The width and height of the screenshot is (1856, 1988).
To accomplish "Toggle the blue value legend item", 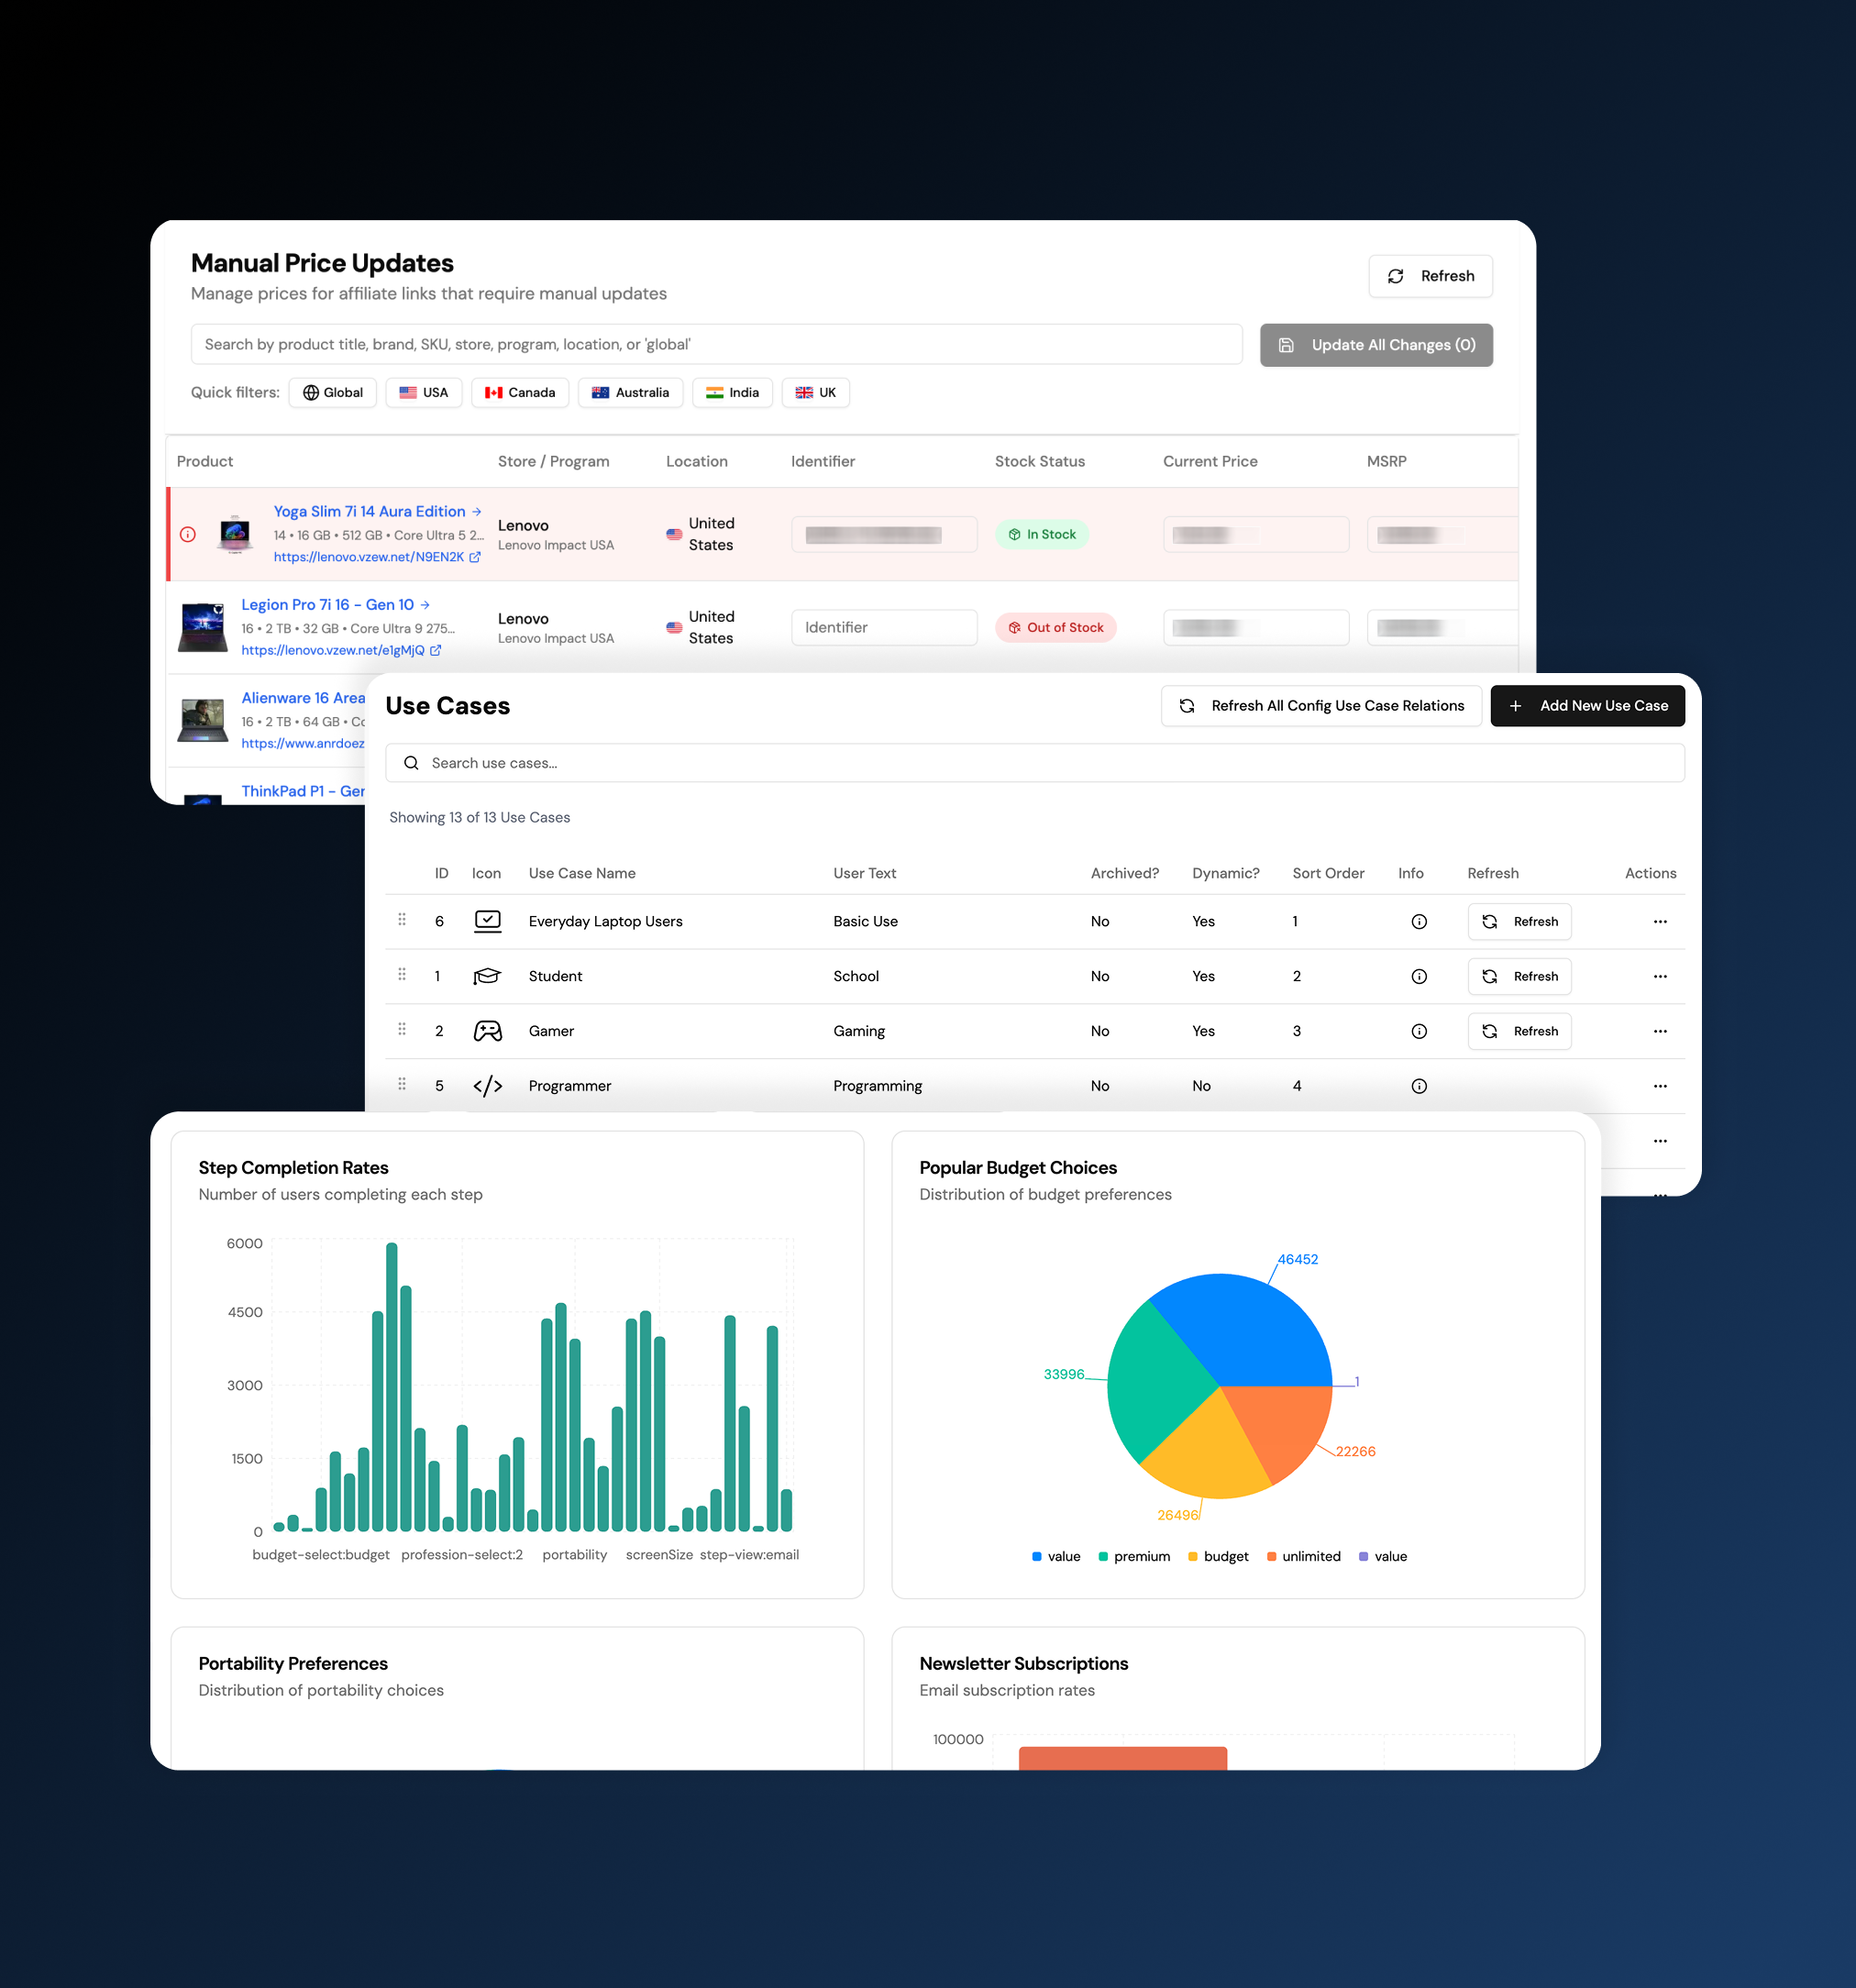I will click(x=1056, y=1557).
